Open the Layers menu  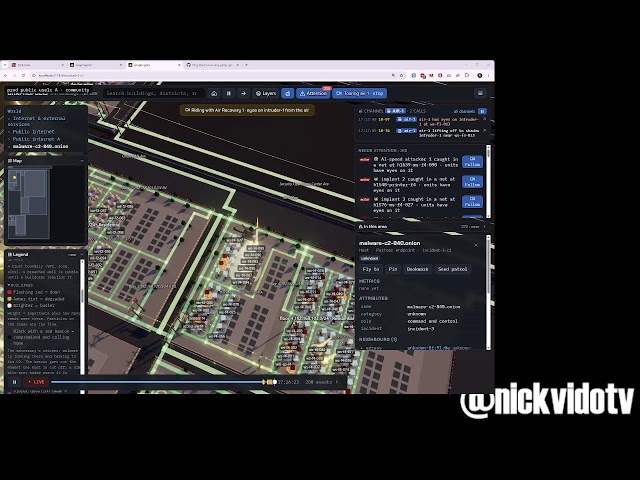(266, 93)
